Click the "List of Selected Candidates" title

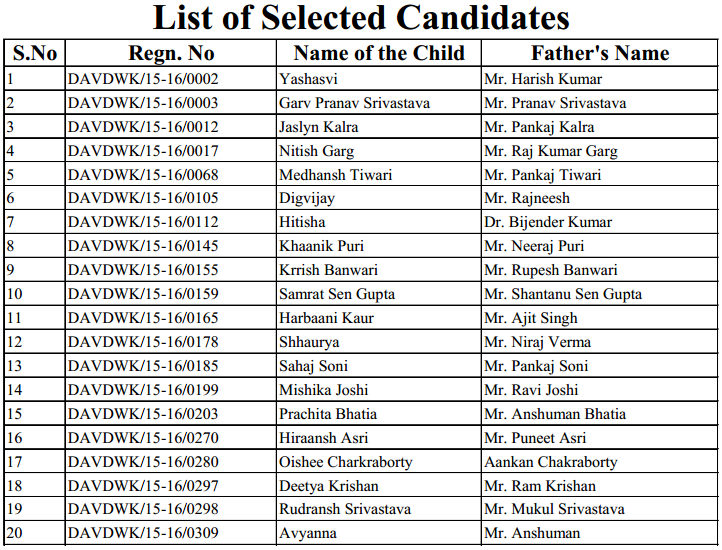tap(361, 18)
